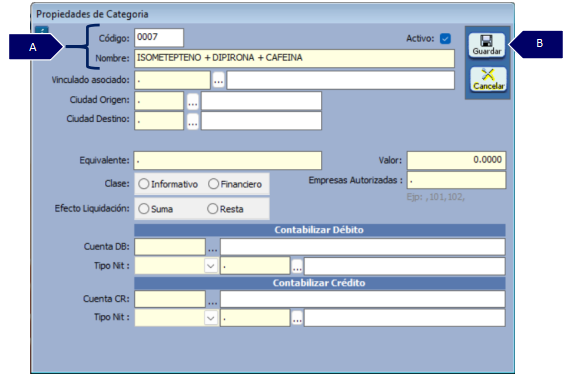
Task: Click the Ciudad Destino name field
Action: [261, 121]
